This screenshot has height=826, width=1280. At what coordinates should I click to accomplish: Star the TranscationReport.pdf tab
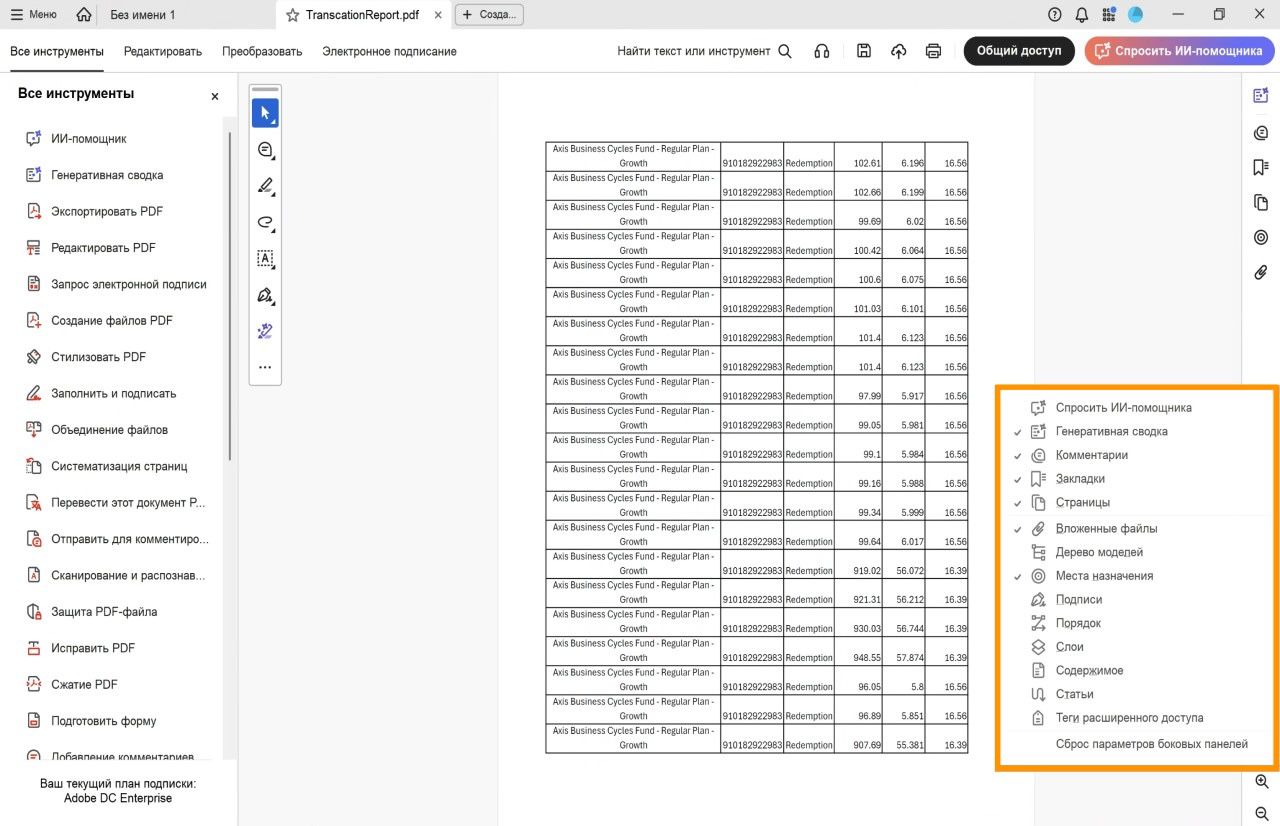point(293,15)
